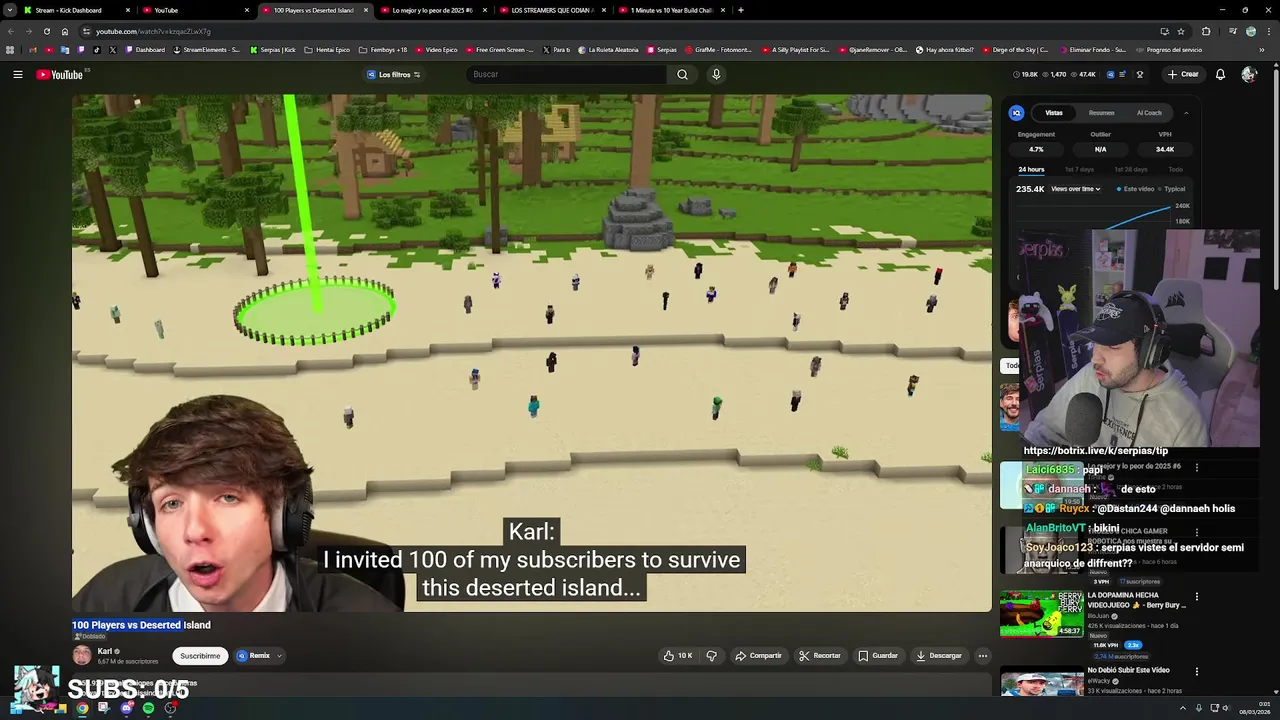Reload the page
Viewport: 1280px width, 720px height.
click(46, 31)
